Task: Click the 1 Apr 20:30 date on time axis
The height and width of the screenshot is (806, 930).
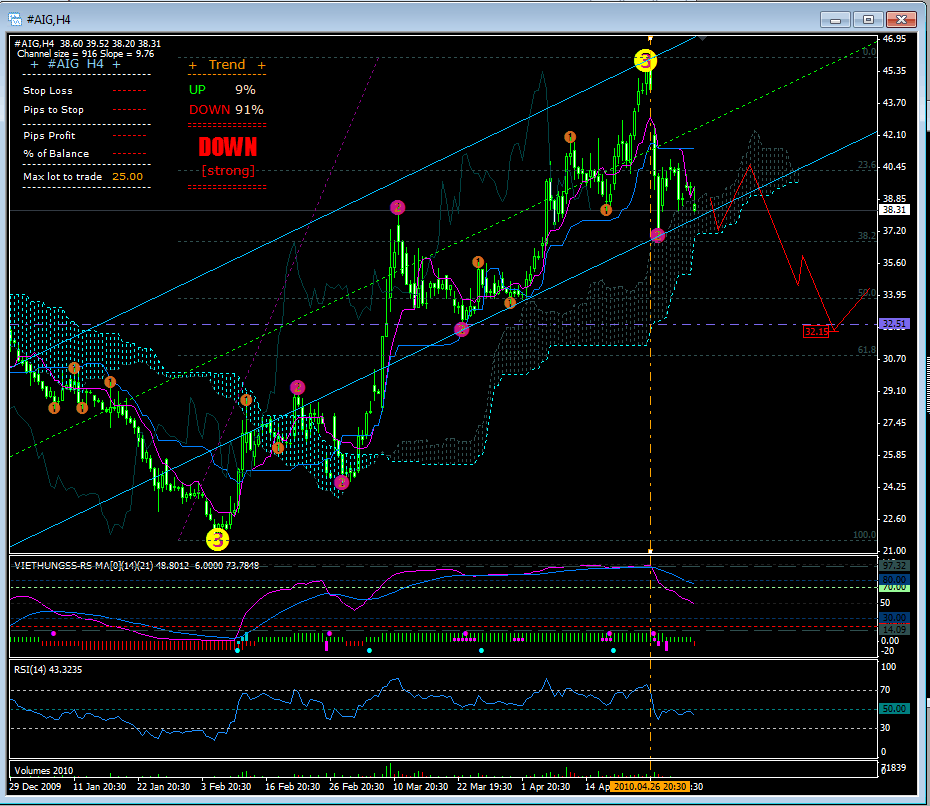Action: pyautogui.click(x=546, y=787)
